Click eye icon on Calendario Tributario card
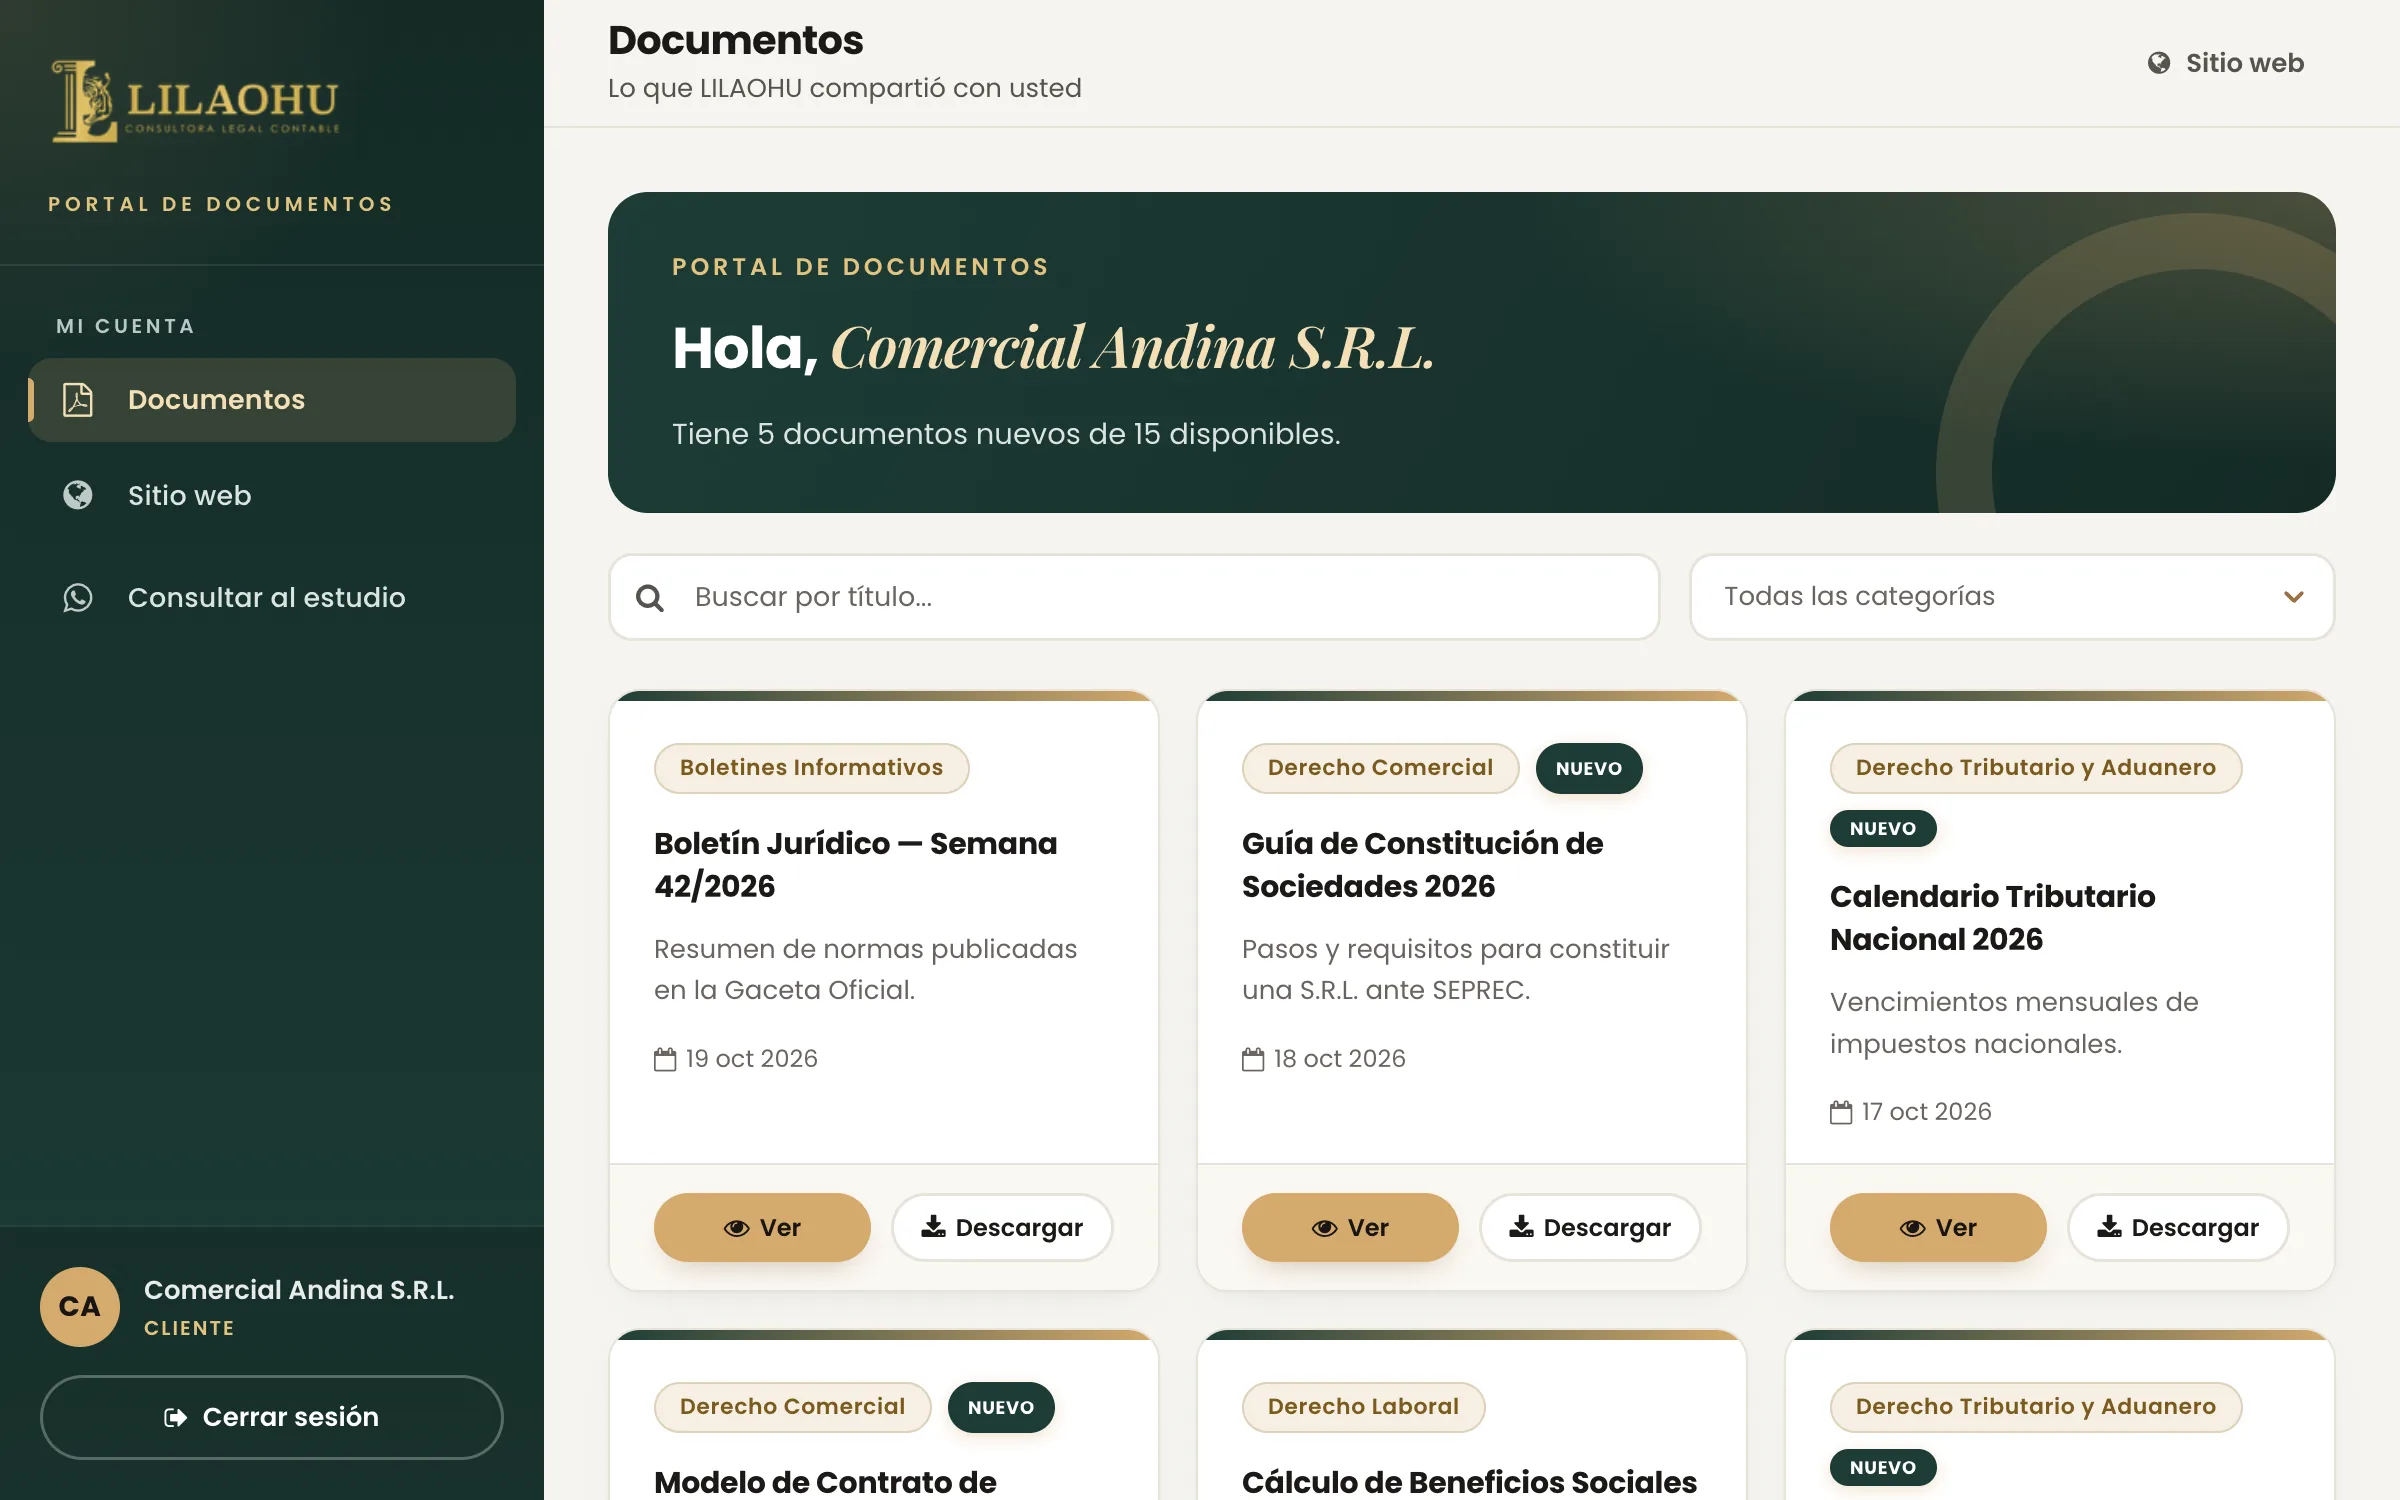The image size is (2400, 1500). [x=1913, y=1228]
